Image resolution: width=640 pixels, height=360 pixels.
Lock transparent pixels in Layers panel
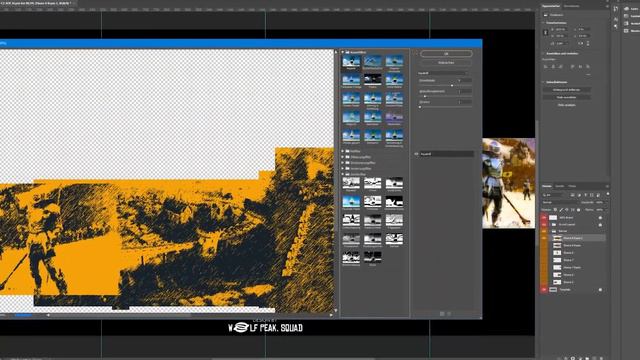pyautogui.click(x=556, y=210)
